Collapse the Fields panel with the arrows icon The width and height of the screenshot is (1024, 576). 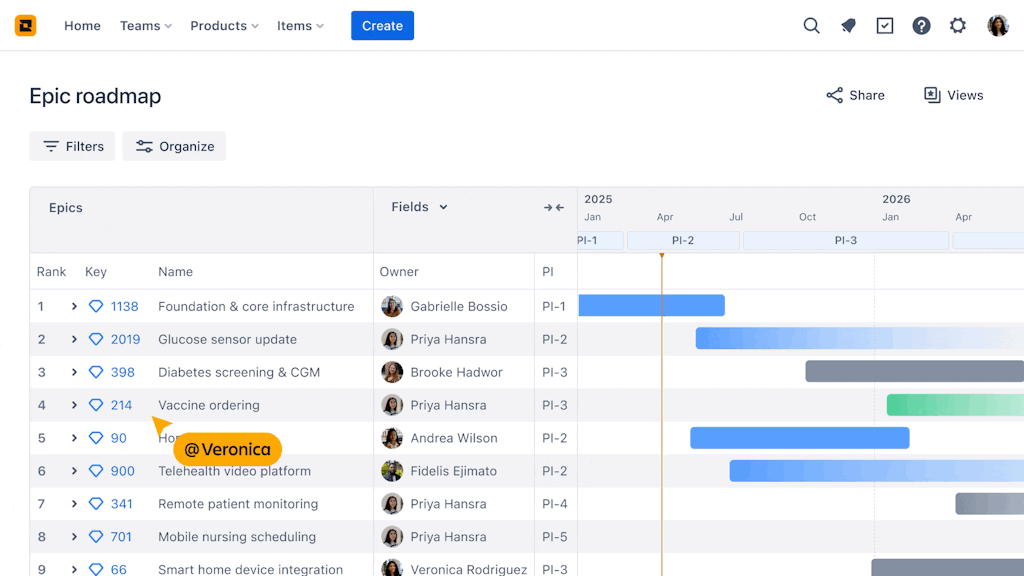[553, 207]
